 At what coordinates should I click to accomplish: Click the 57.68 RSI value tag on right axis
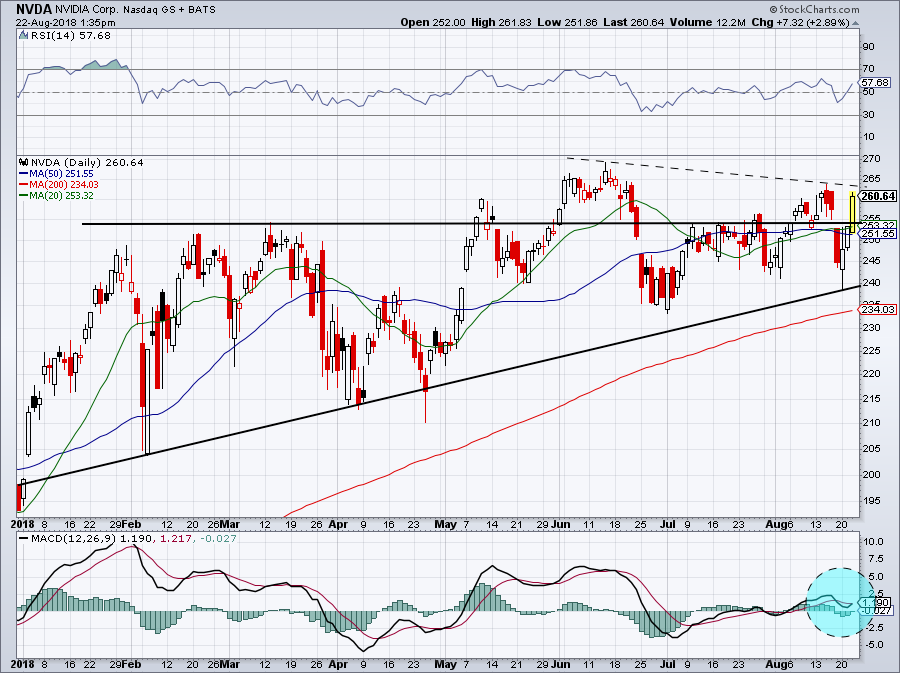click(875, 83)
